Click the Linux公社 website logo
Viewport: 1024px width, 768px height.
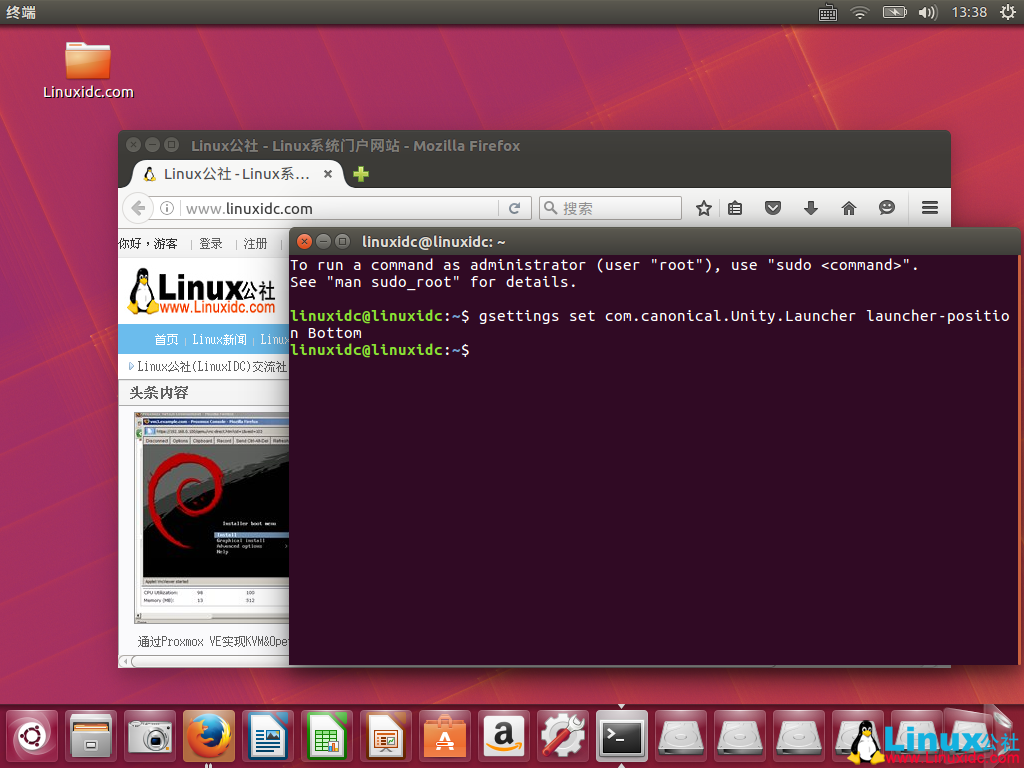202,291
